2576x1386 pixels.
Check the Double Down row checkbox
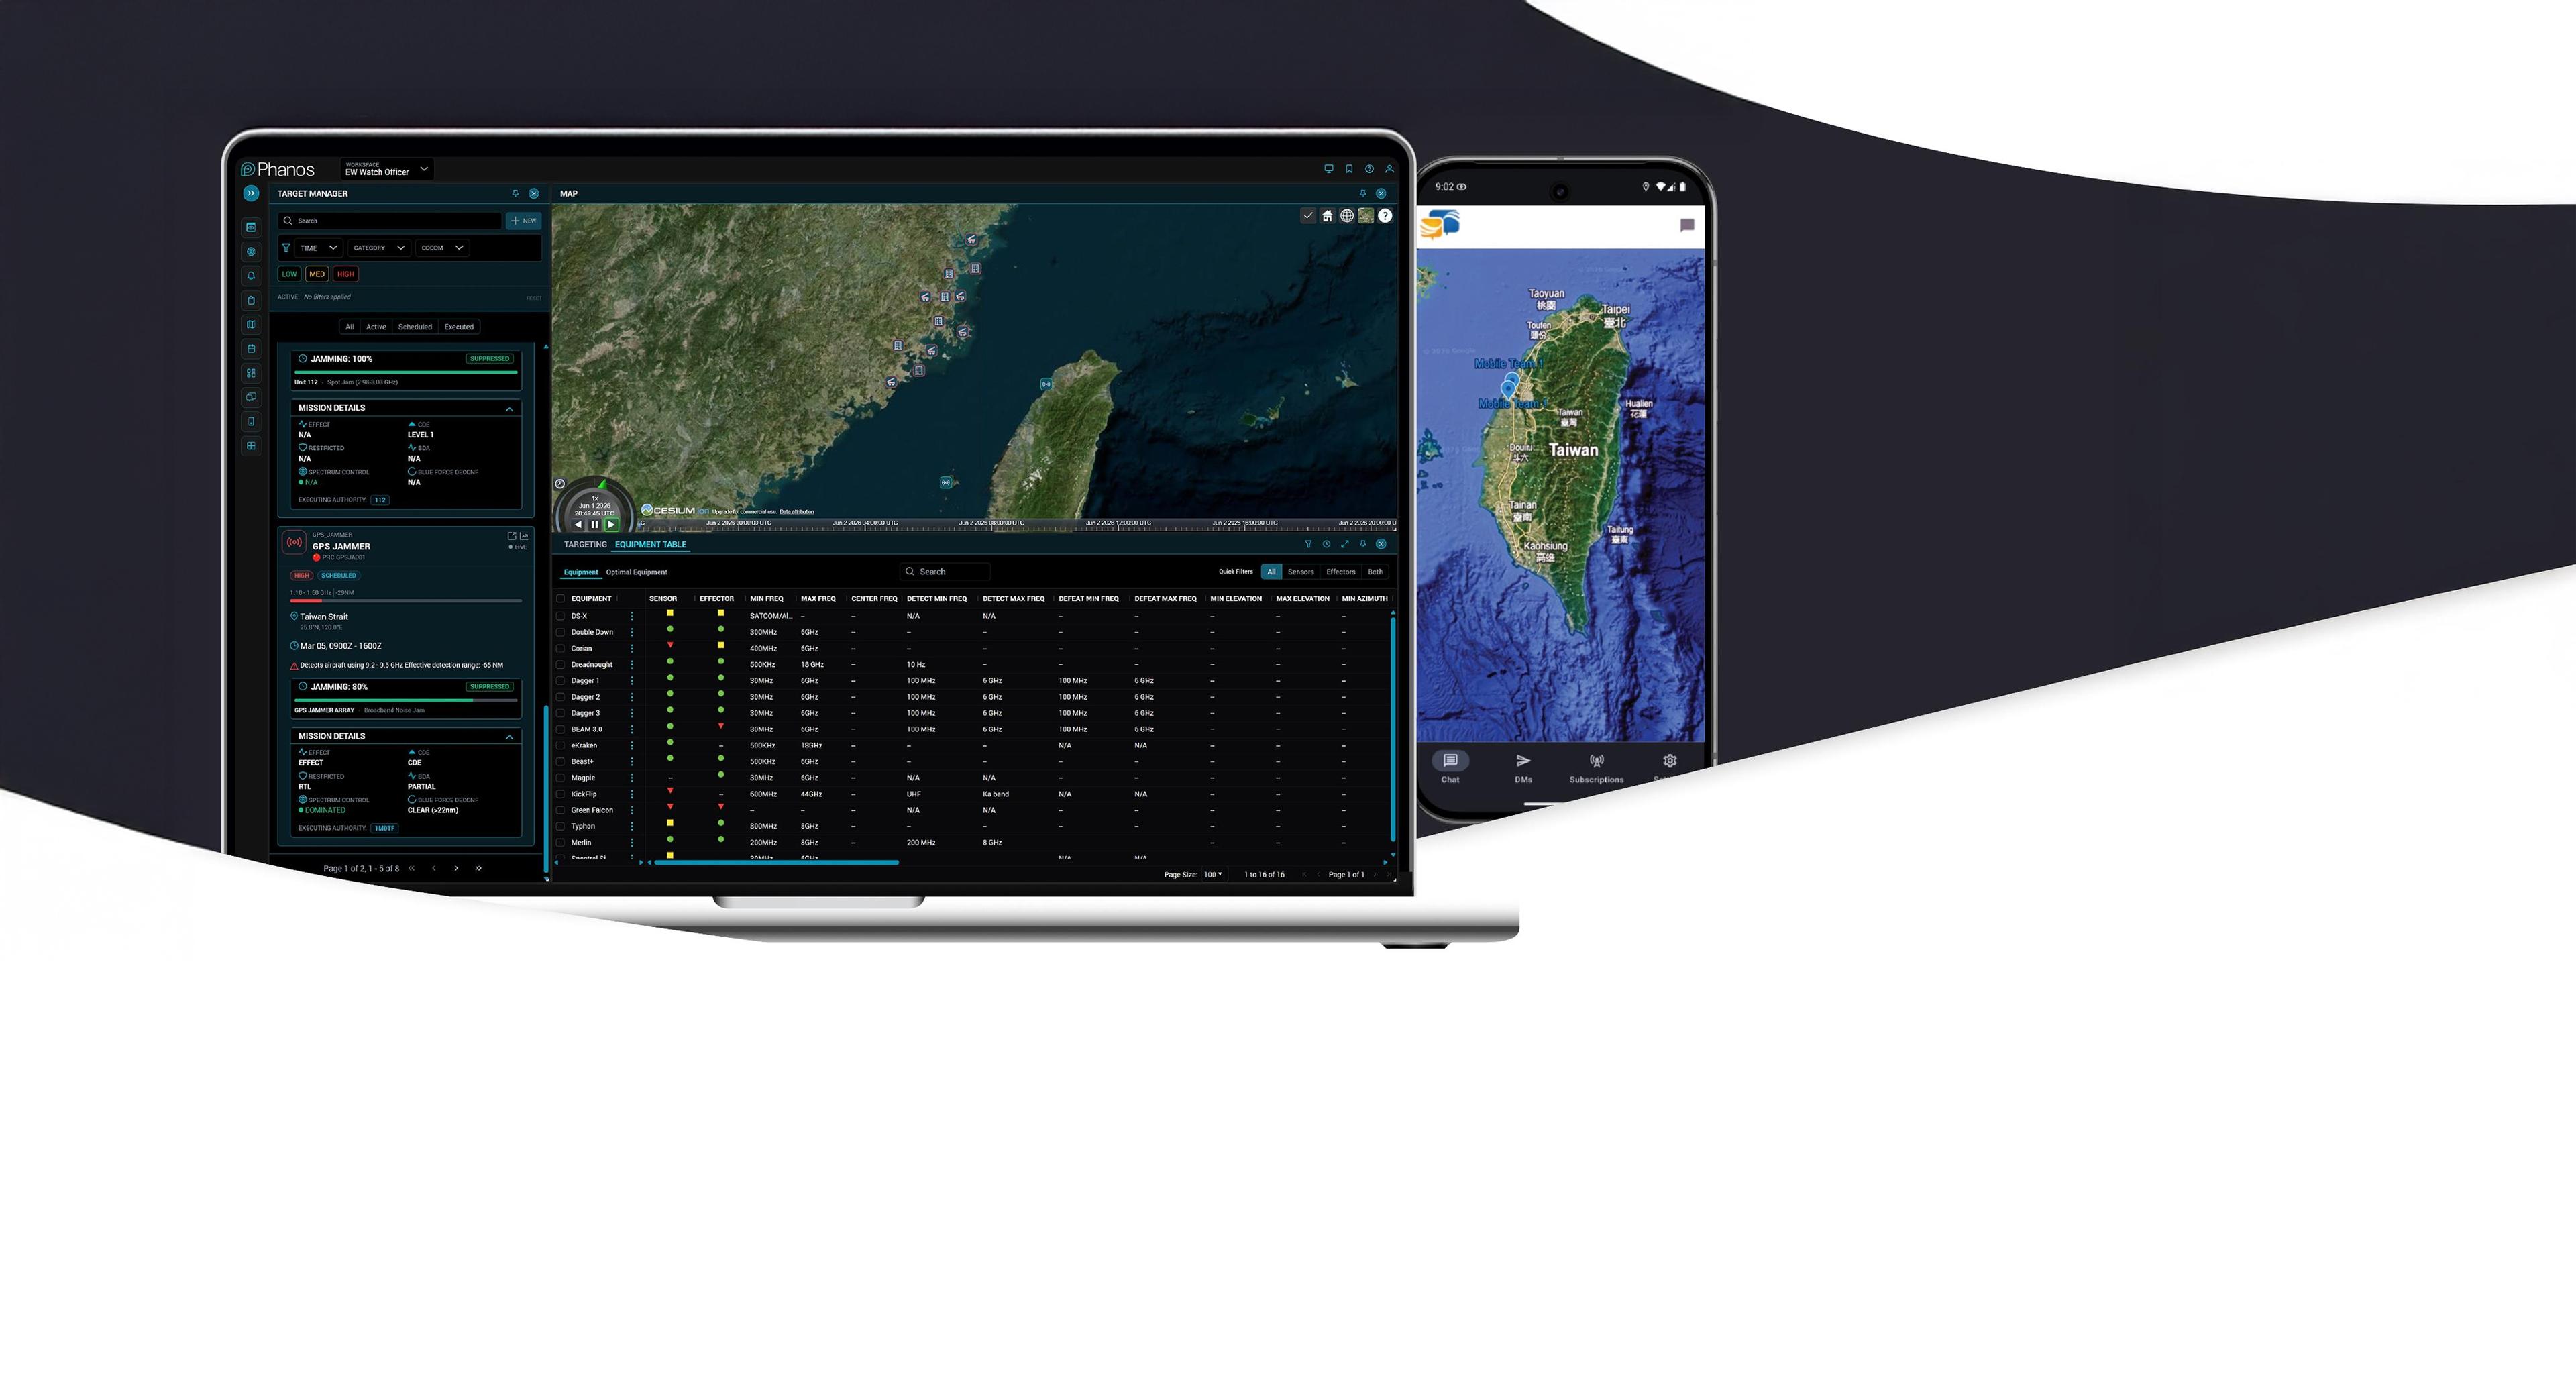point(560,632)
